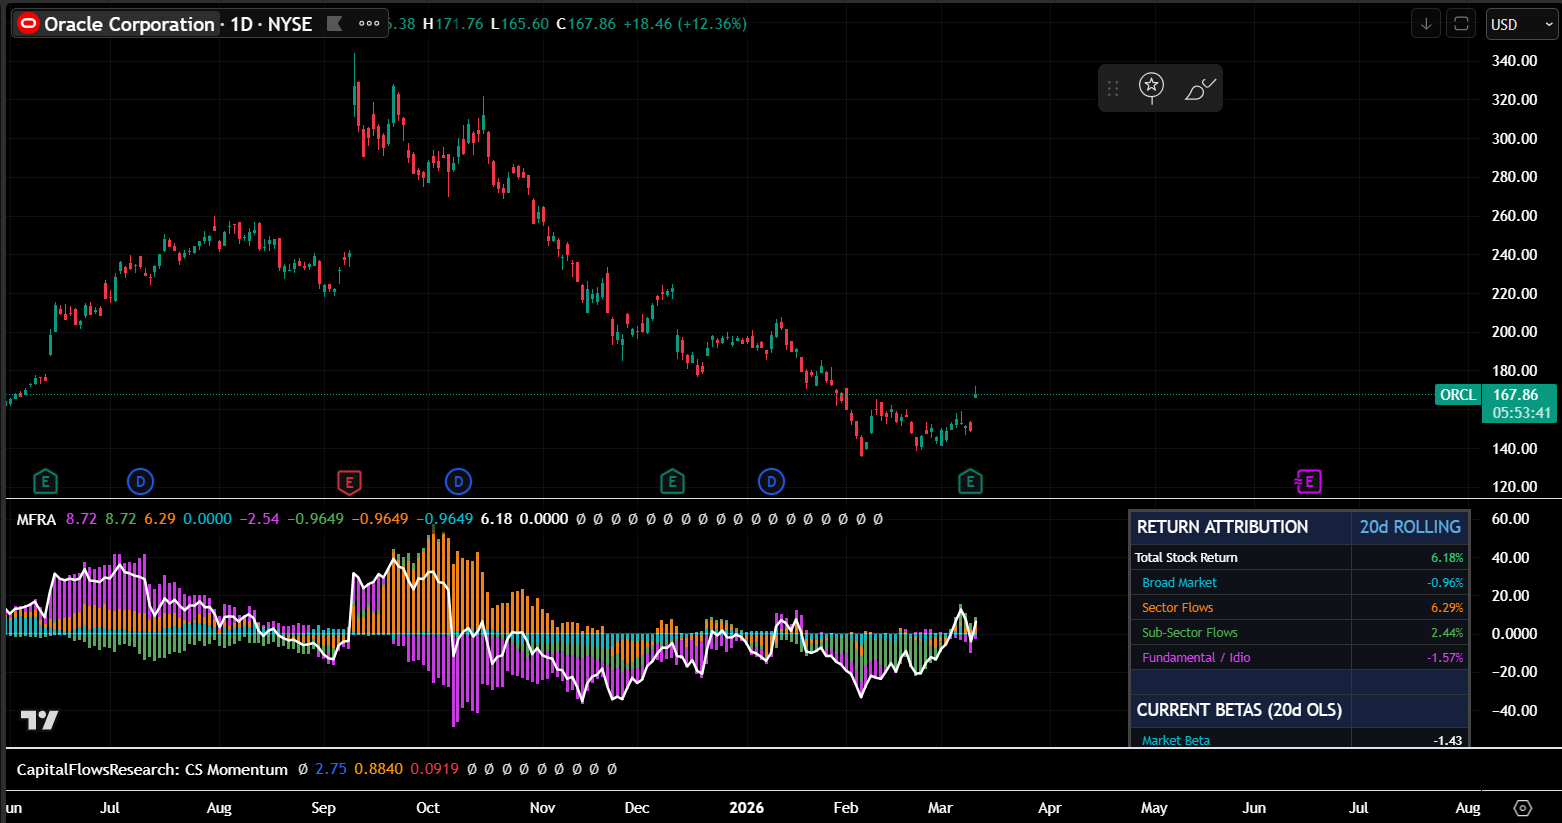Image resolution: width=1562 pixels, height=823 pixels.
Task: Click the CURRENT BETAS (20d OLS) heading
Action: (1239, 710)
